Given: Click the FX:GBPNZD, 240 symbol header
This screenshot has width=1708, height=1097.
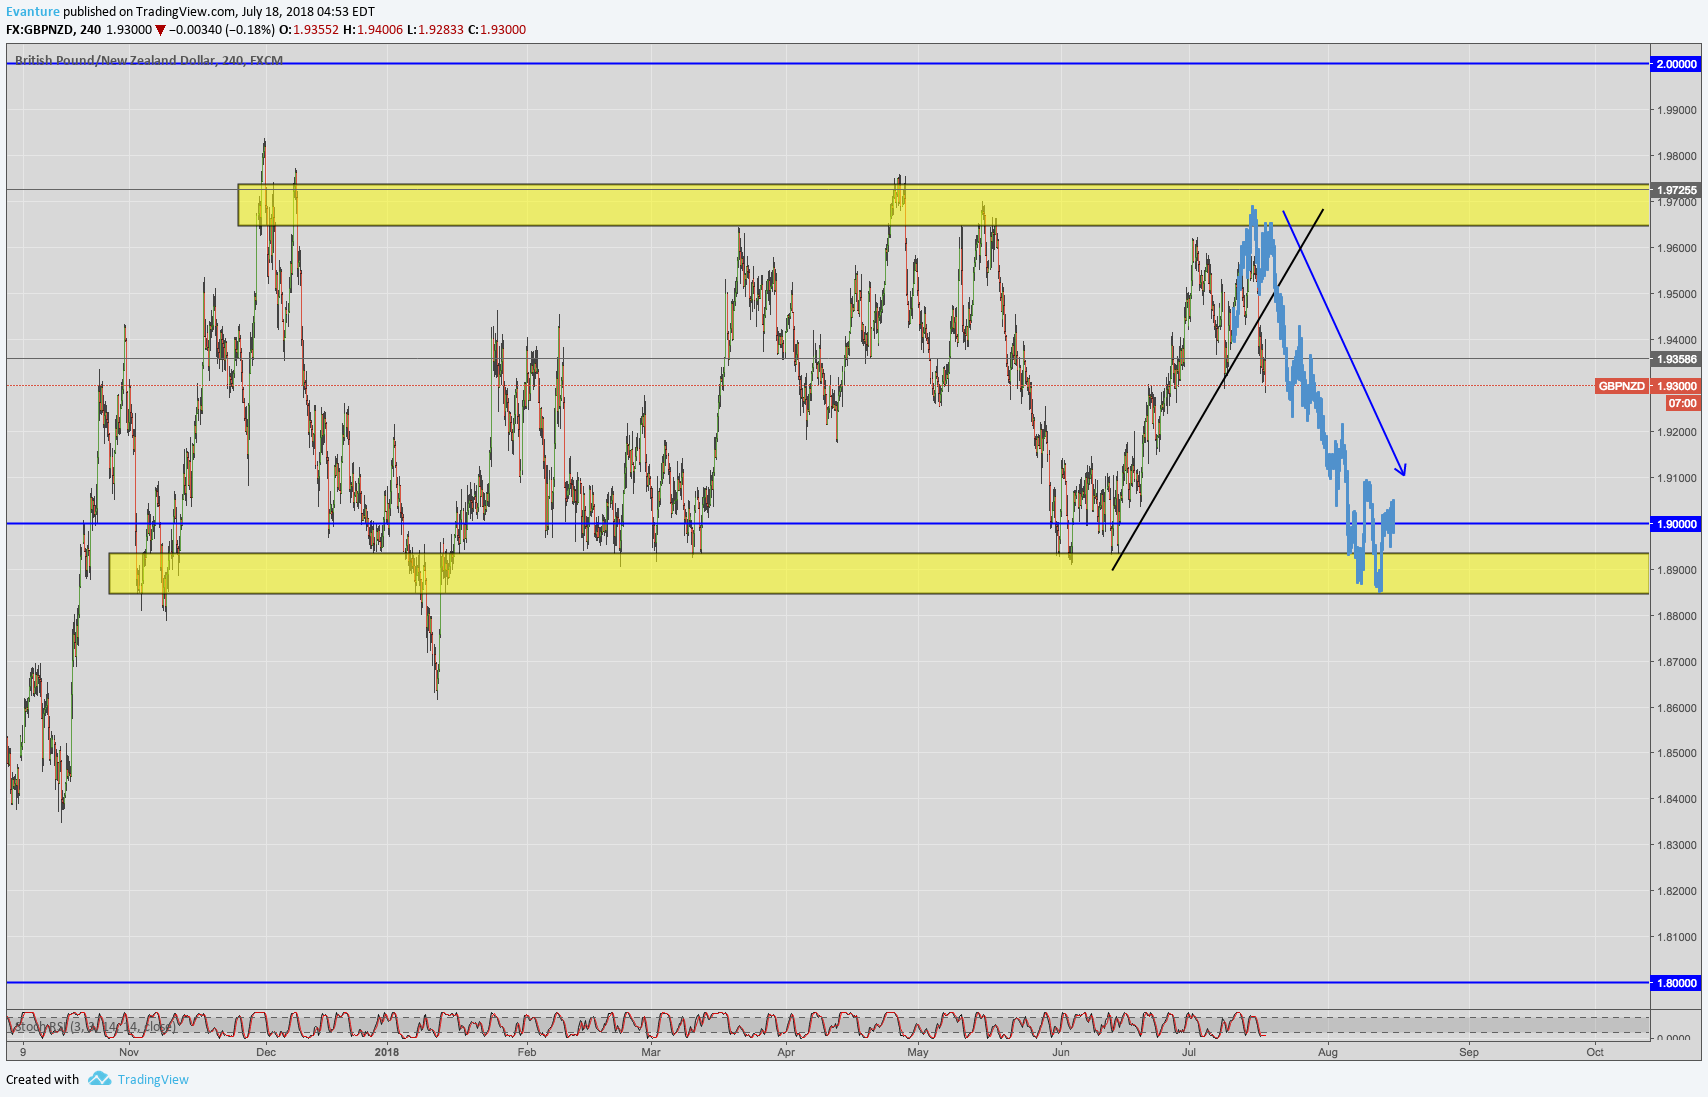Looking at the screenshot, I should point(54,30).
